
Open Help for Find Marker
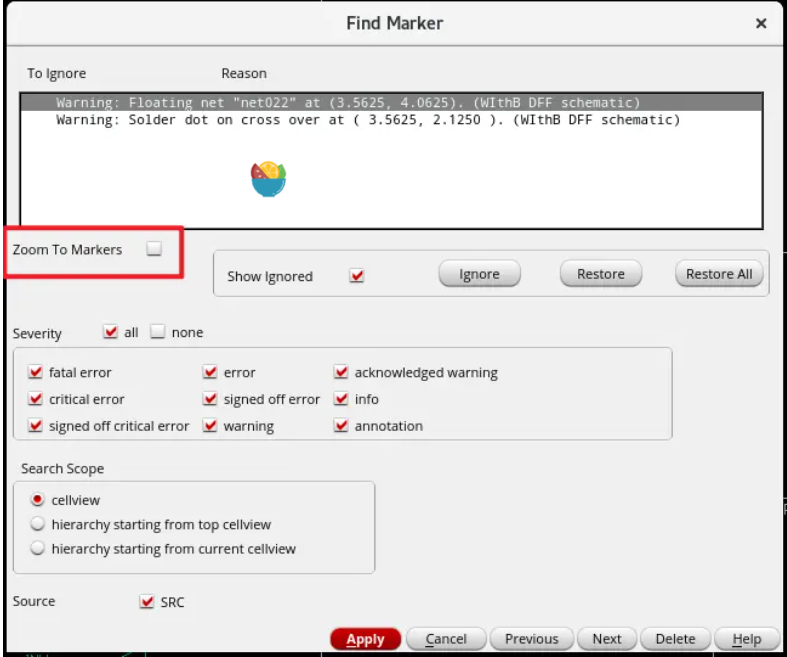(747, 639)
